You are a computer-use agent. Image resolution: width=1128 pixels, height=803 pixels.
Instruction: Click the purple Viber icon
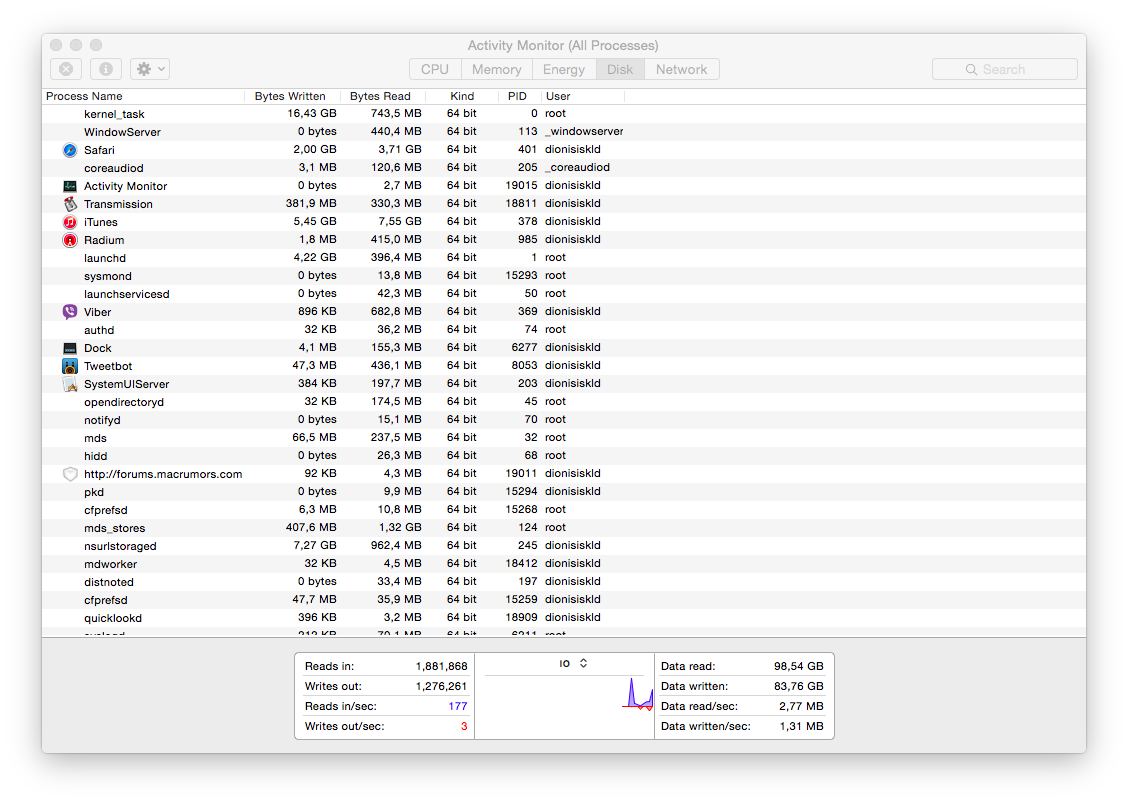click(x=70, y=312)
